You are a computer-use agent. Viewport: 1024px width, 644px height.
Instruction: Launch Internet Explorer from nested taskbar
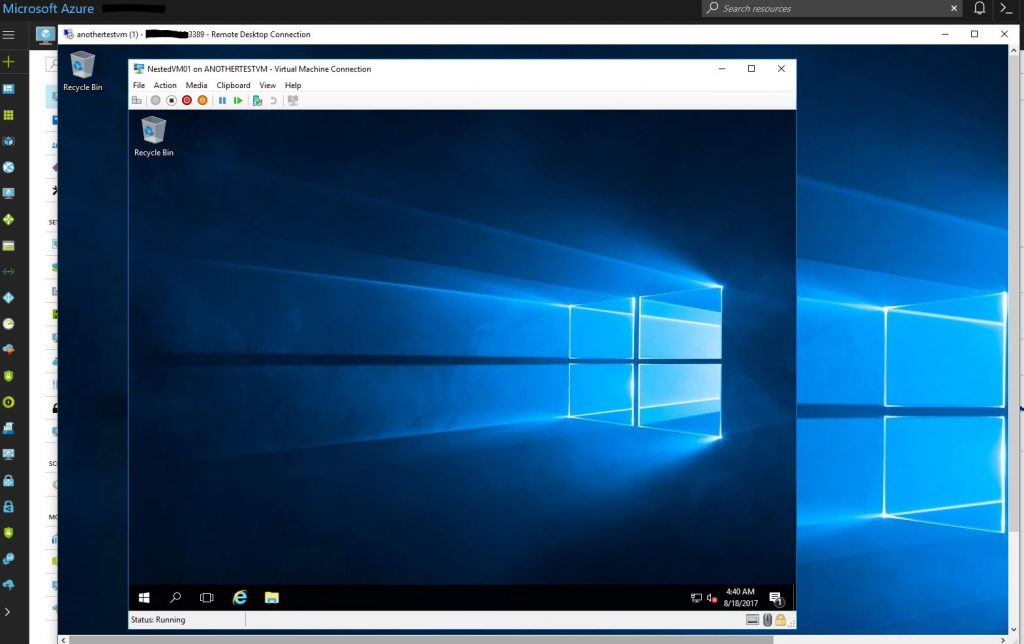tap(240, 598)
